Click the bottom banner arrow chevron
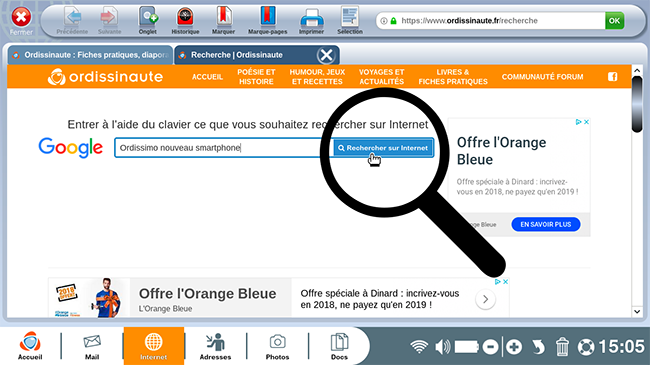The image size is (650, 365). tap(485, 299)
